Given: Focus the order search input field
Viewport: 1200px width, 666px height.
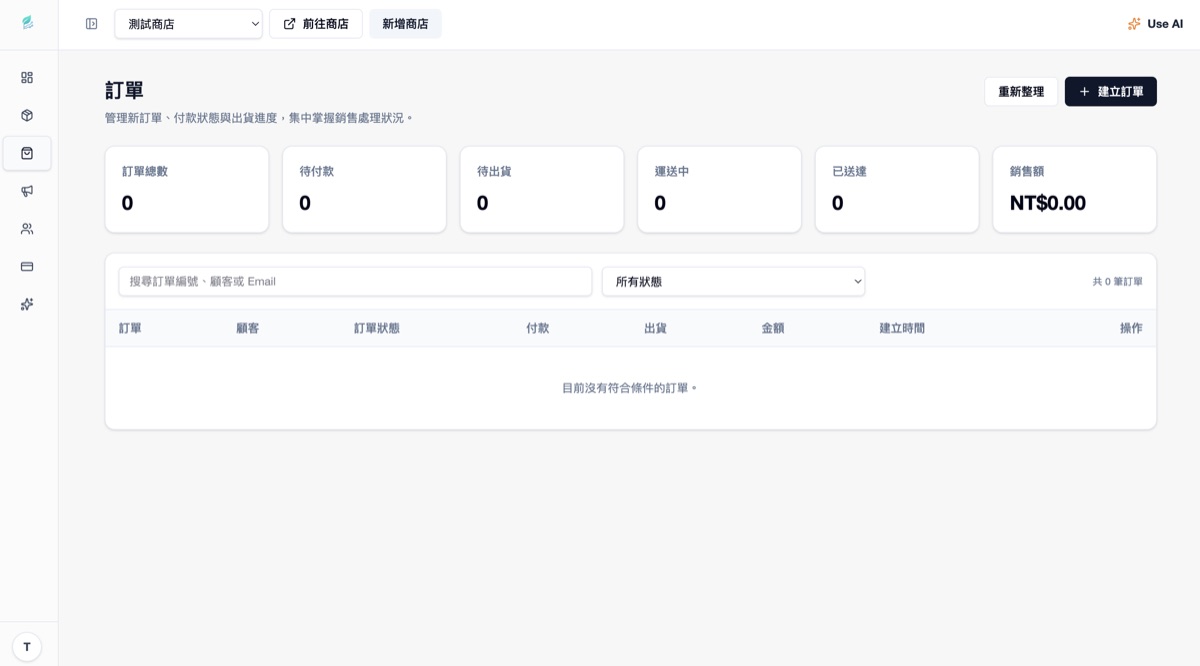Looking at the screenshot, I should (355, 282).
